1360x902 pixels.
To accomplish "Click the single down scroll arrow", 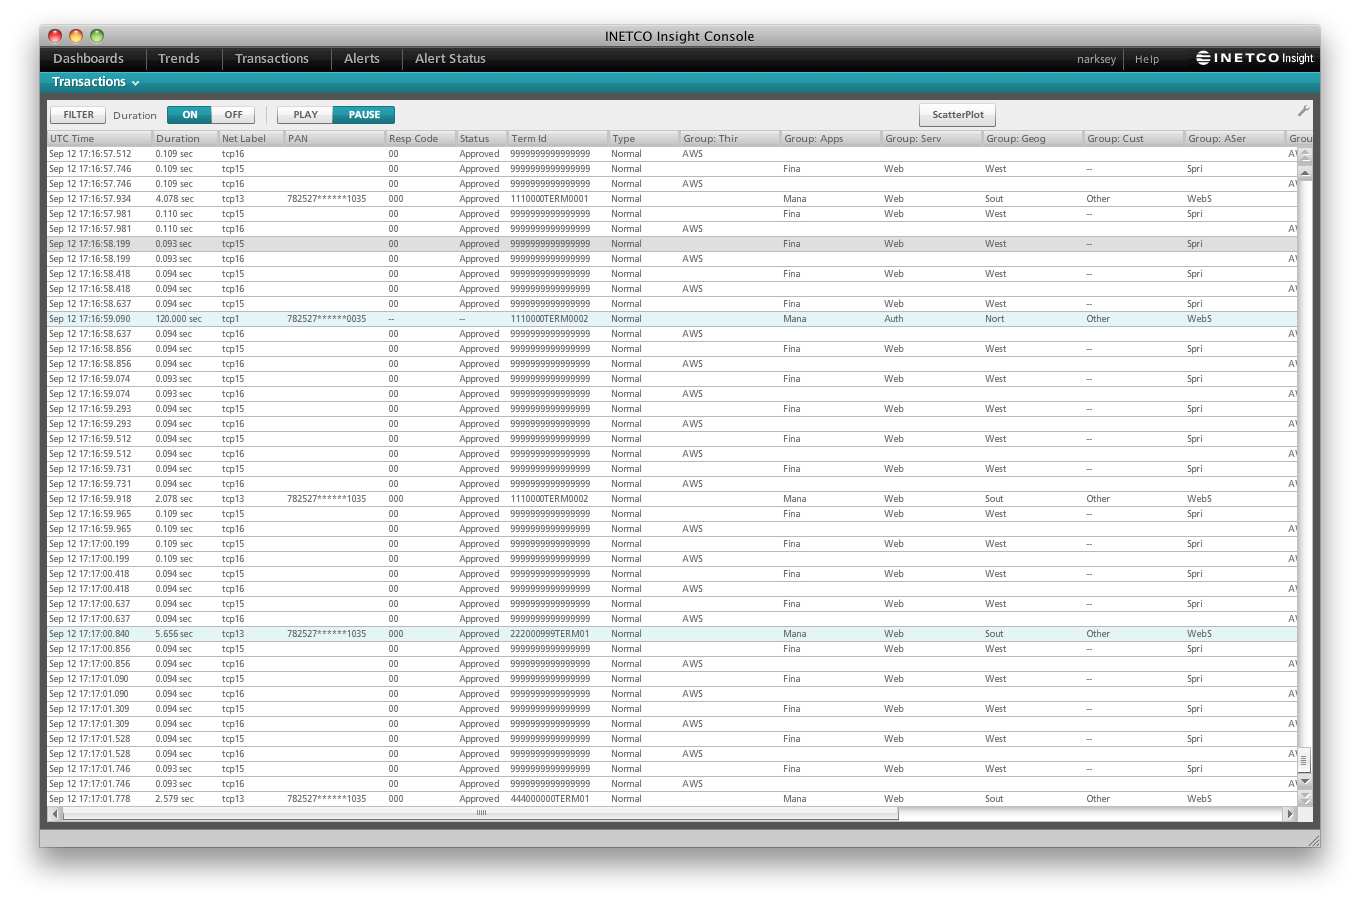I will point(1305,781).
